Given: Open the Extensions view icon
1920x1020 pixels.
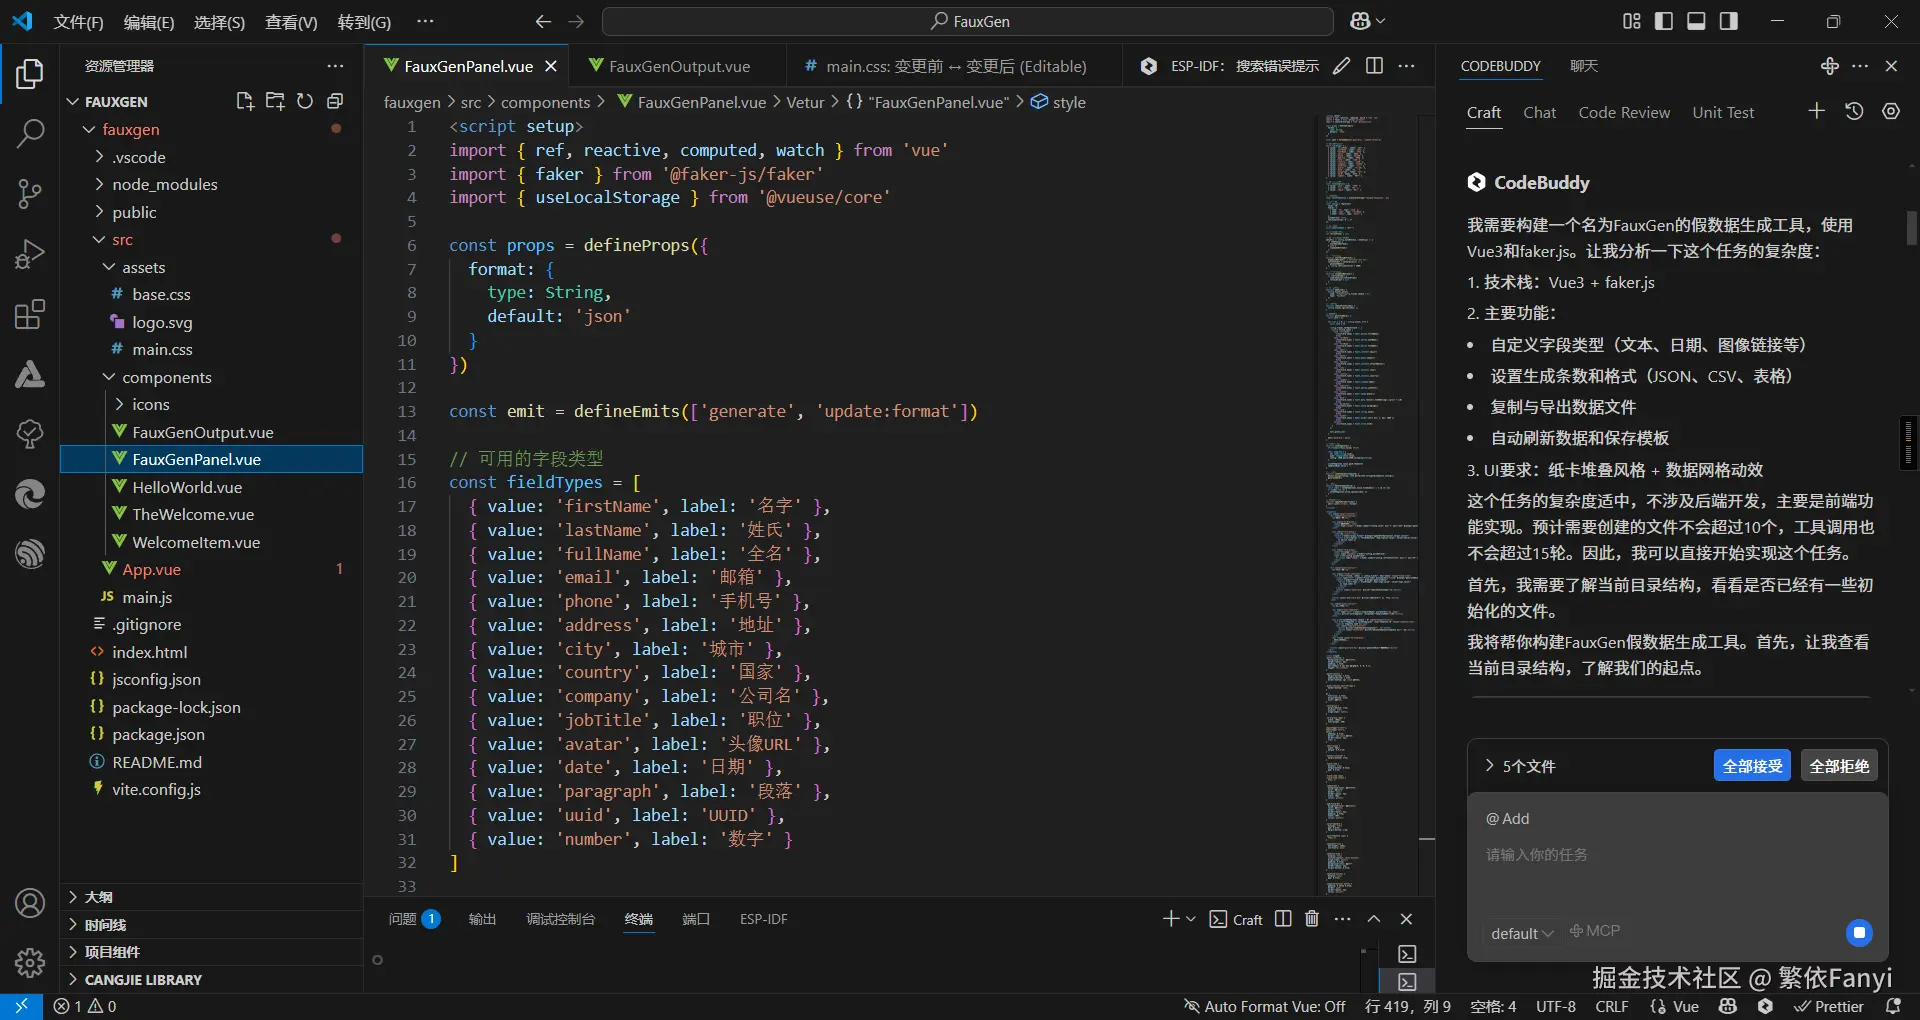Looking at the screenshot, I should click(x=30, y=315).
